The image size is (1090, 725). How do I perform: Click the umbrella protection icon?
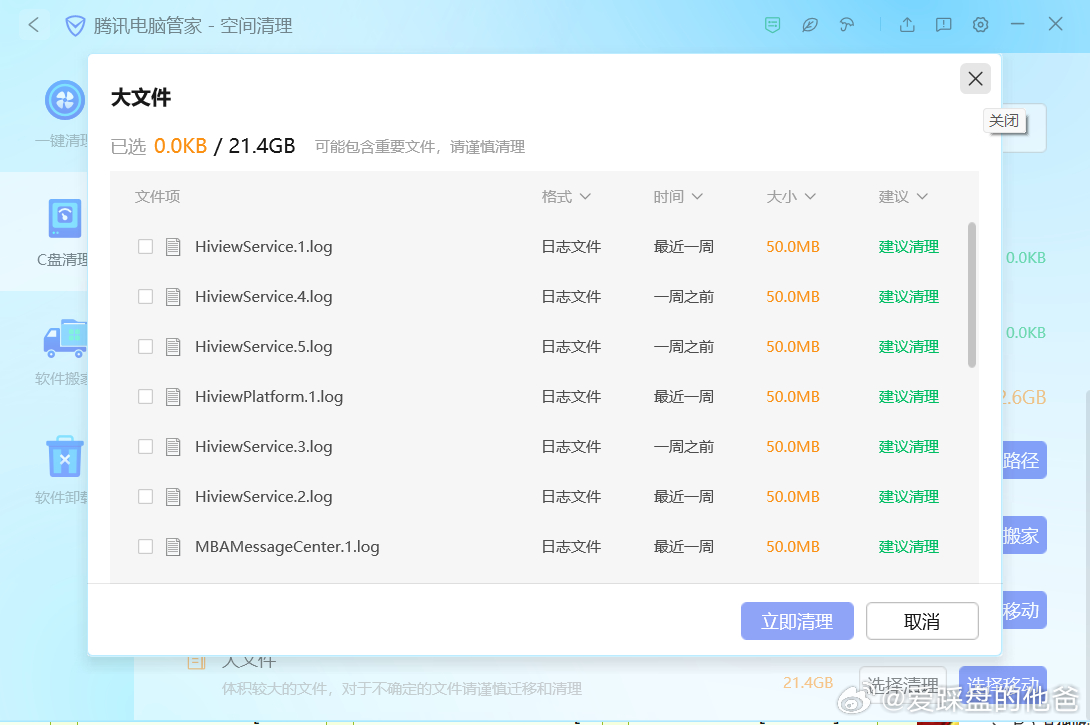[846, 25]
